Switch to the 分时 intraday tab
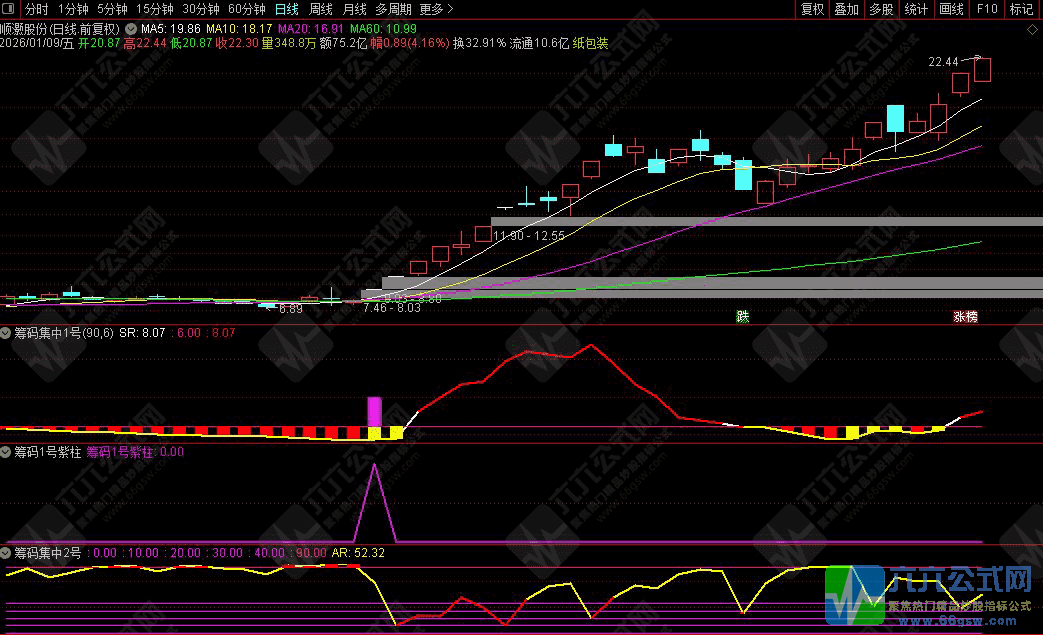Screen dimensions: 1043x635 36,9
